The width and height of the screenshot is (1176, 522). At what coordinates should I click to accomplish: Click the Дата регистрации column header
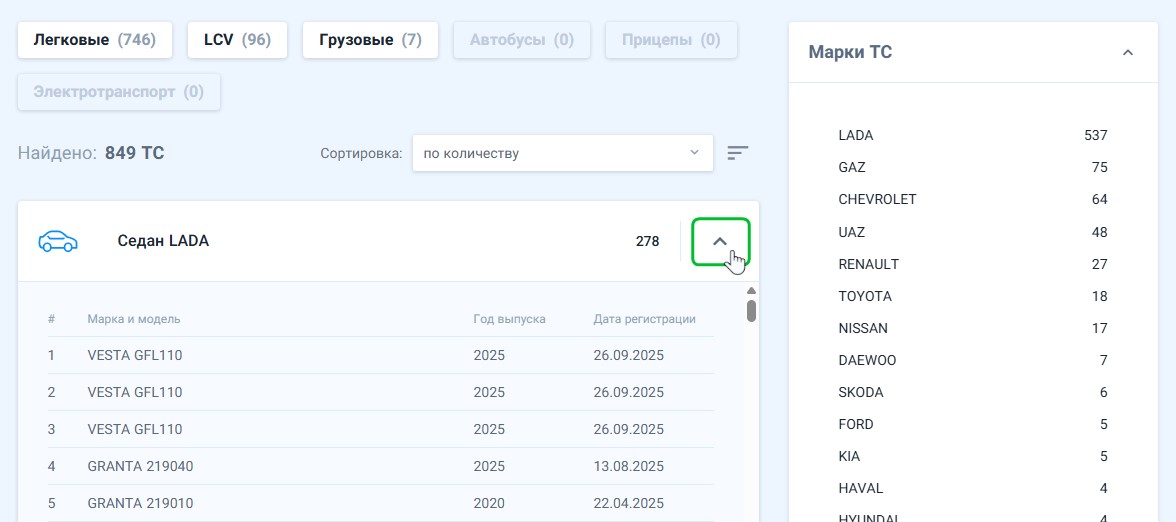coord(644,319)
